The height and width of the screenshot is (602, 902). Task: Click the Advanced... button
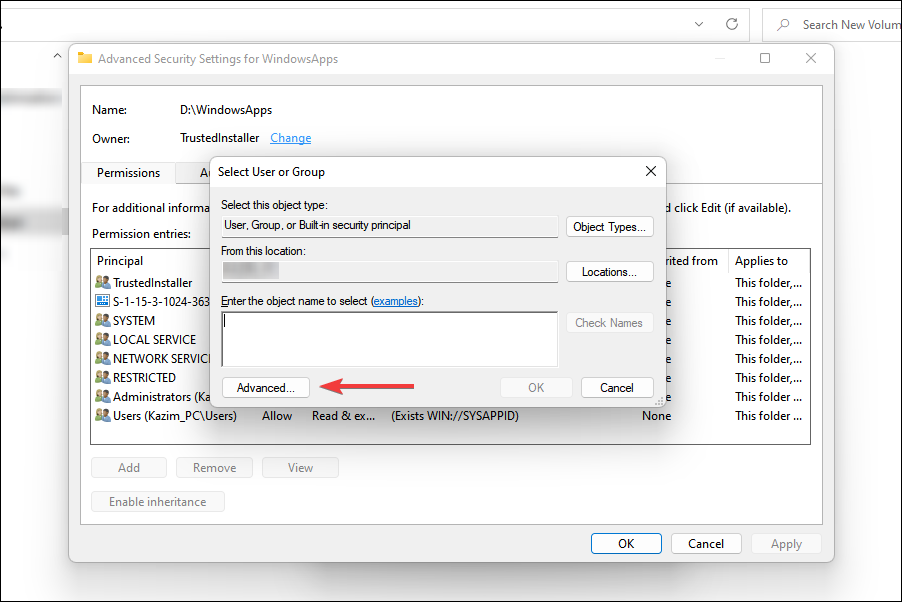265,387
